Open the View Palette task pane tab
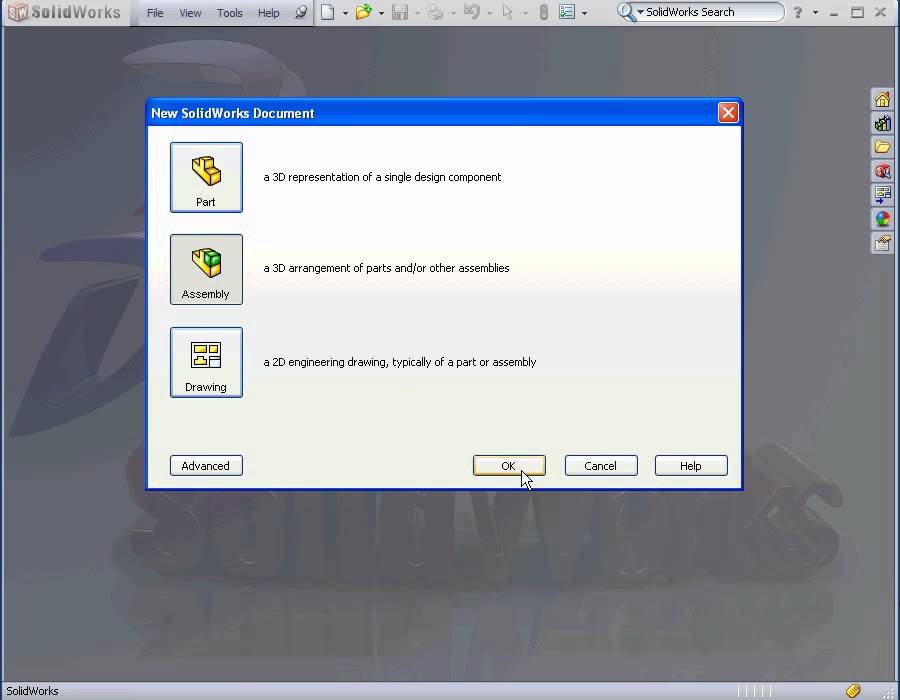Viewport: 900px width, 700px height. (882, 195)
